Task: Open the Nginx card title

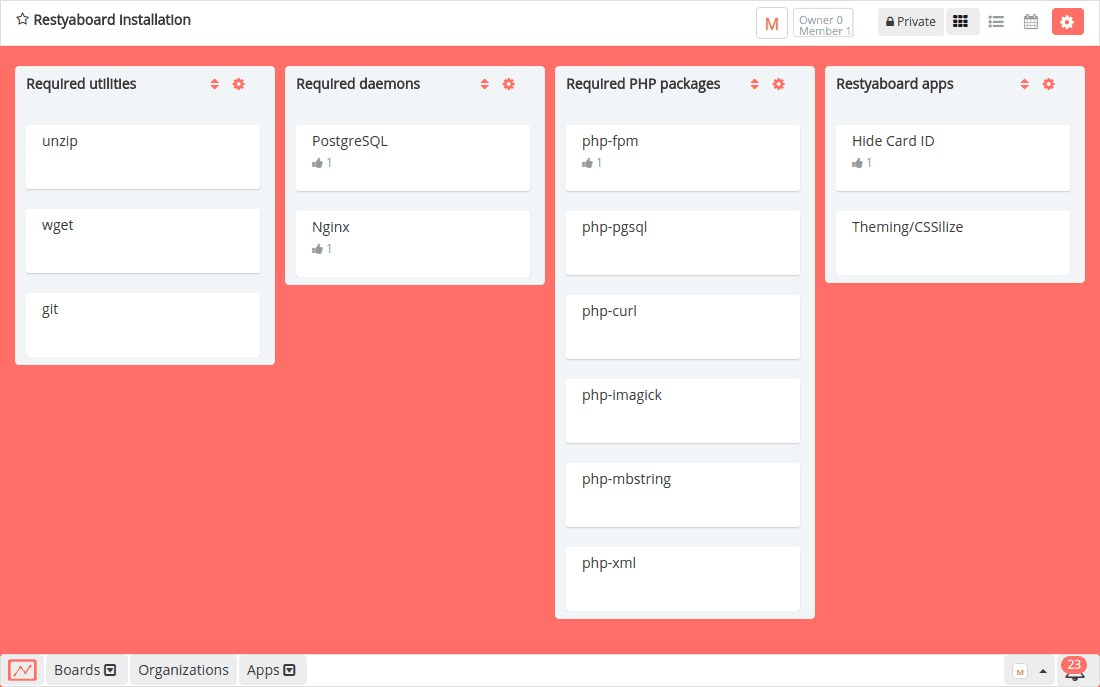Action: pyautogui.click(x=330, y=227)
